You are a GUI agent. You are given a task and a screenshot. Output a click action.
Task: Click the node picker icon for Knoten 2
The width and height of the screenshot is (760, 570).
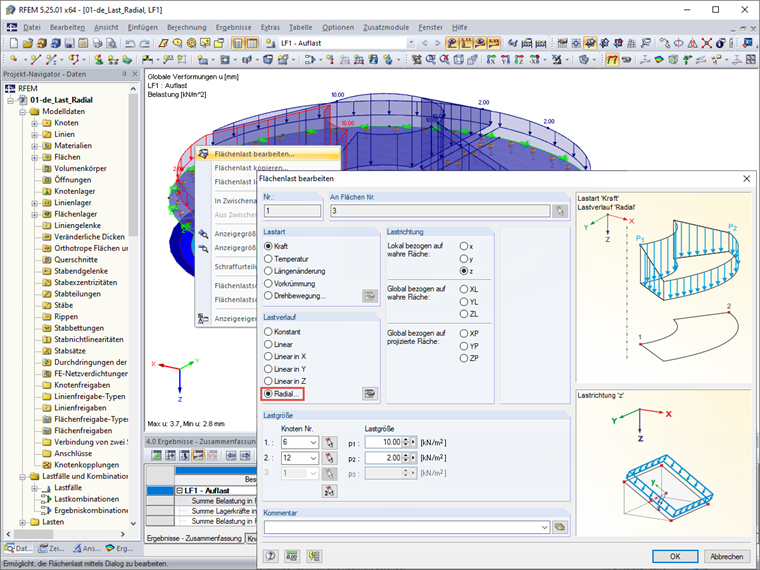point(329,457)
